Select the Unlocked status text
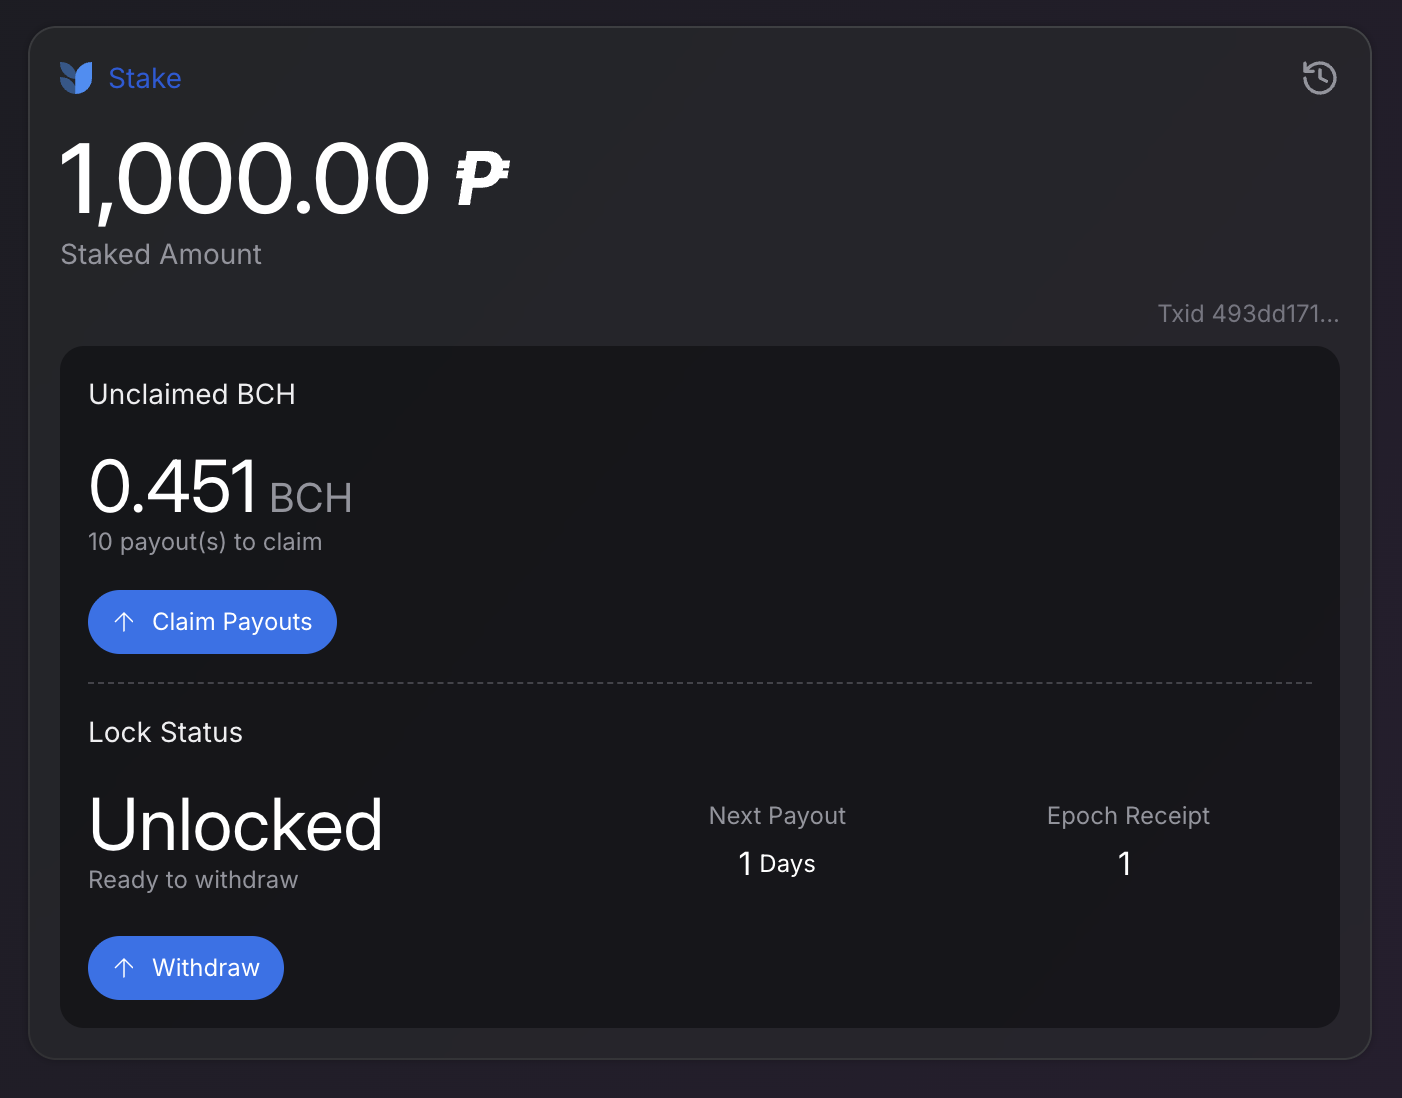The width and height of the screenshot is (1402, 1098). [235, 824]
